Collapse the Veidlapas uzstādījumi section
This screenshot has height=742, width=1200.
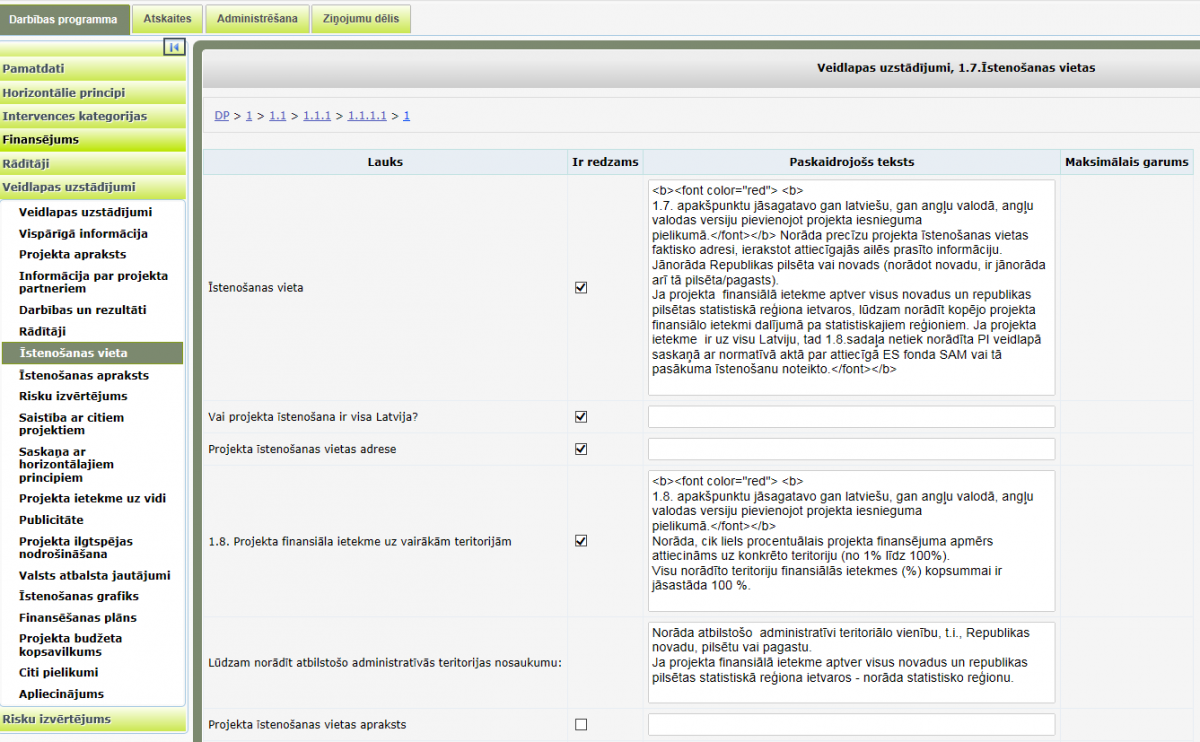pos(92,187)
